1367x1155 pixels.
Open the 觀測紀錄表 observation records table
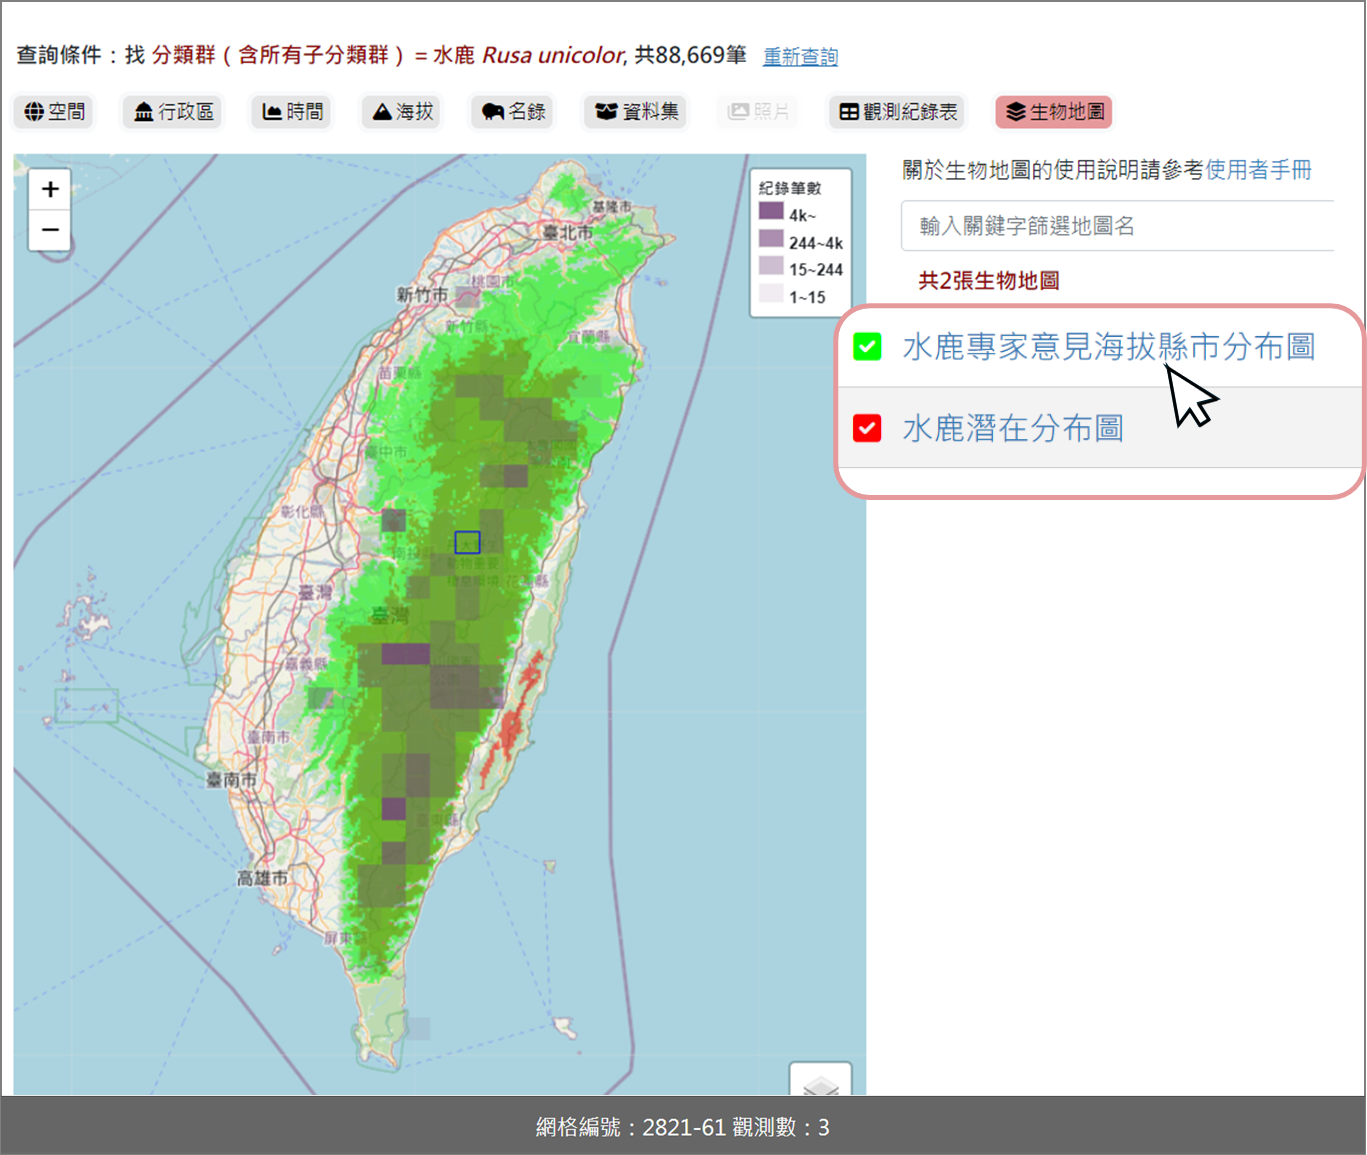pyautogui.click(x=898, y=112)
